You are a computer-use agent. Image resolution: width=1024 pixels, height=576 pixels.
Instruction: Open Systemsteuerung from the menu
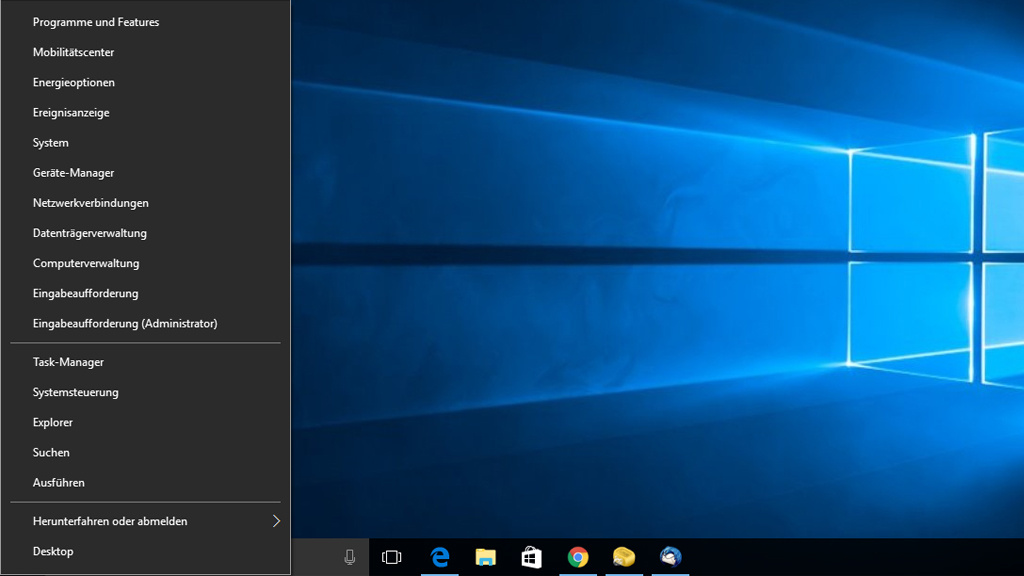click(76, 392)
